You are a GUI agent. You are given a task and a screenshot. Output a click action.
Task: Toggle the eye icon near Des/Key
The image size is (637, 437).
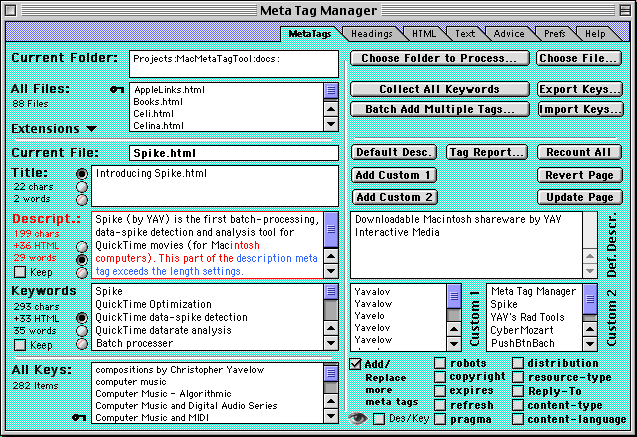coord(358,418)
